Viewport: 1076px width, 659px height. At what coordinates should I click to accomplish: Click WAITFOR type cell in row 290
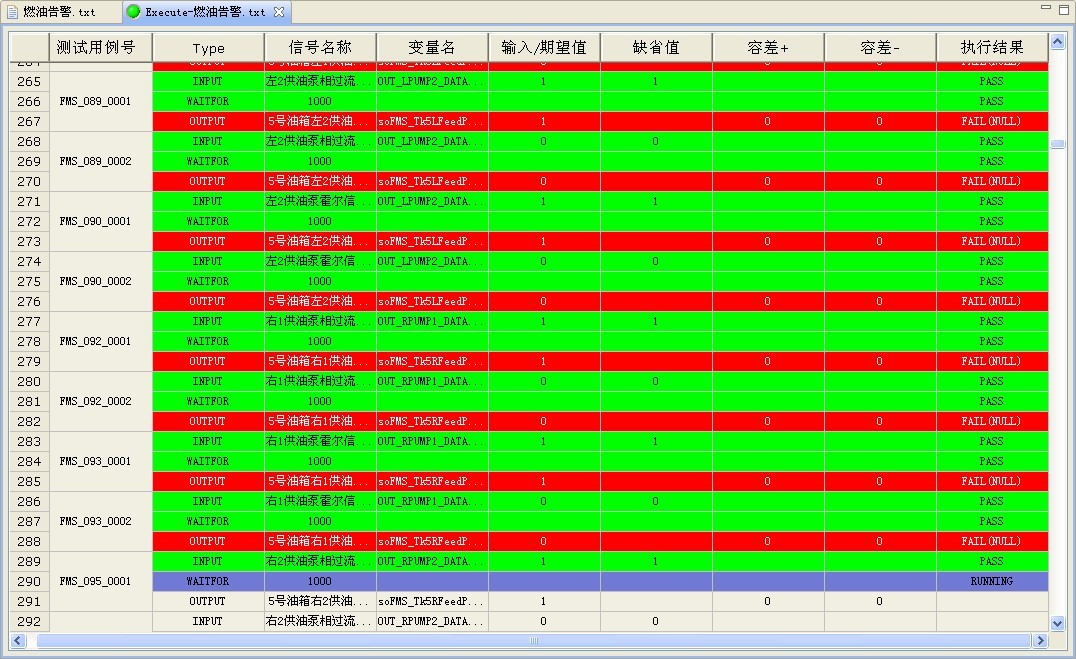[208, 581]
